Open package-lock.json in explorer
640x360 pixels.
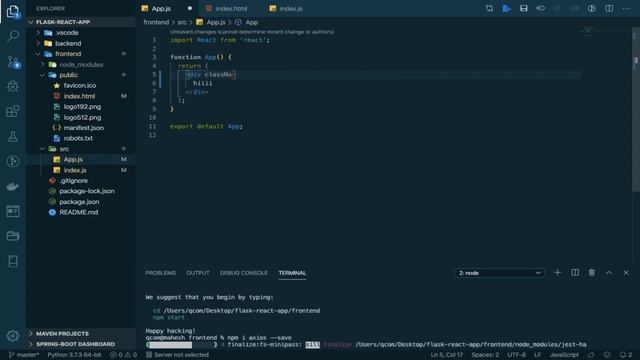pyautogui.click(x=81, y=191)
